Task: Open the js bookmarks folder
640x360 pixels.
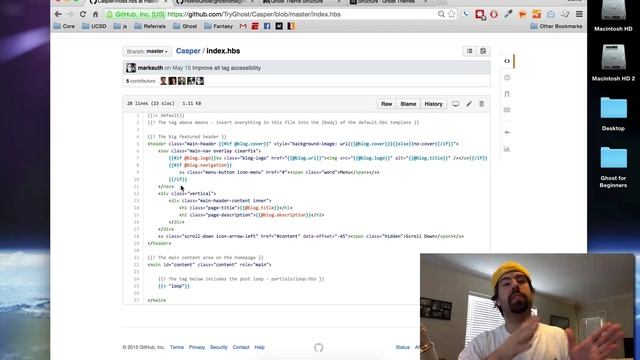Action: (120, 26)
